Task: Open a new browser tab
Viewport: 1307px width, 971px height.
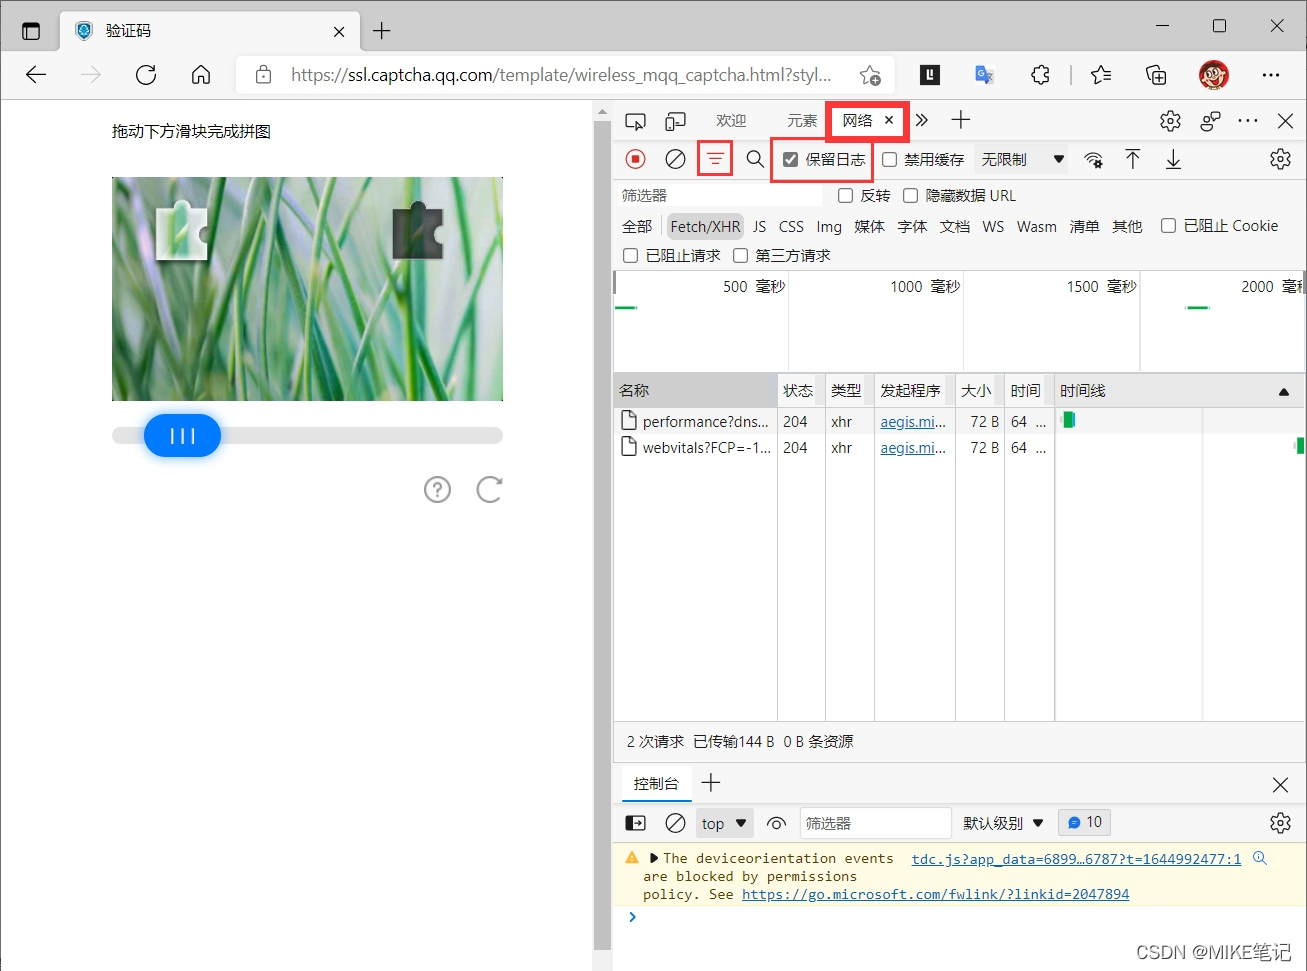Action: pos(381,31)
